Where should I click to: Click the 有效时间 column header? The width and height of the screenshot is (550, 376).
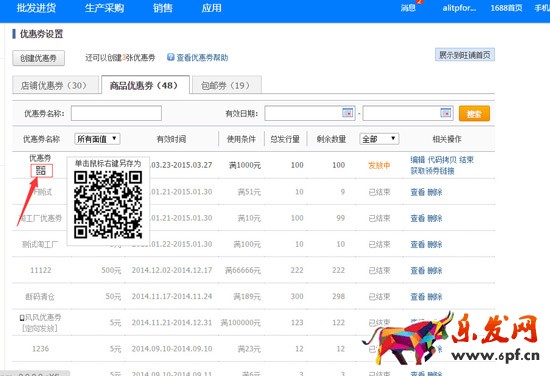click(171, 139)
